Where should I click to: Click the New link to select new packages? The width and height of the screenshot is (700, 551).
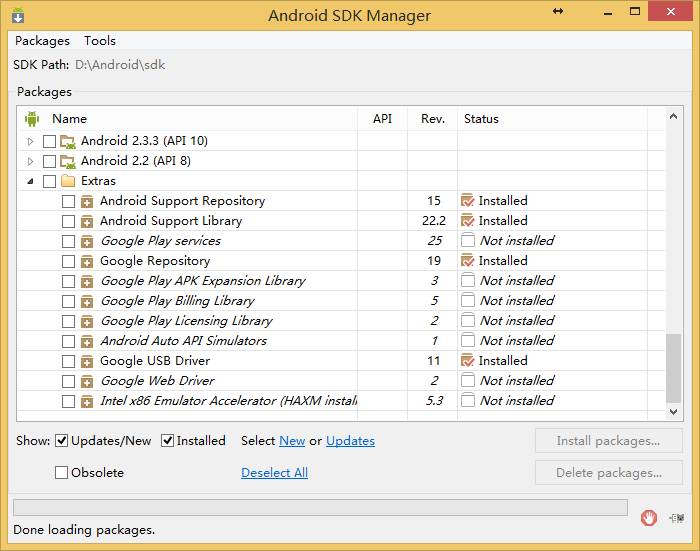(292, 441)
